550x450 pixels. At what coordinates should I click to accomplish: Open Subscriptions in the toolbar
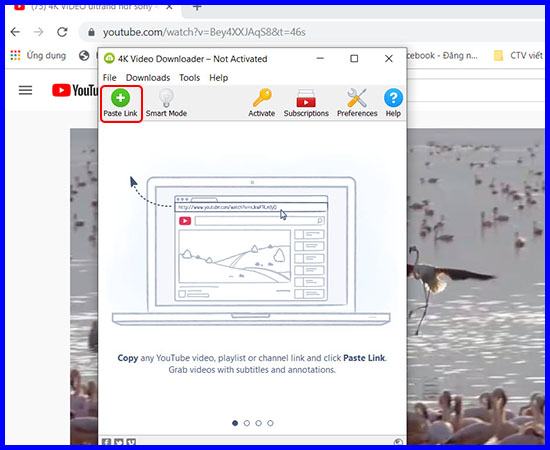306,99
